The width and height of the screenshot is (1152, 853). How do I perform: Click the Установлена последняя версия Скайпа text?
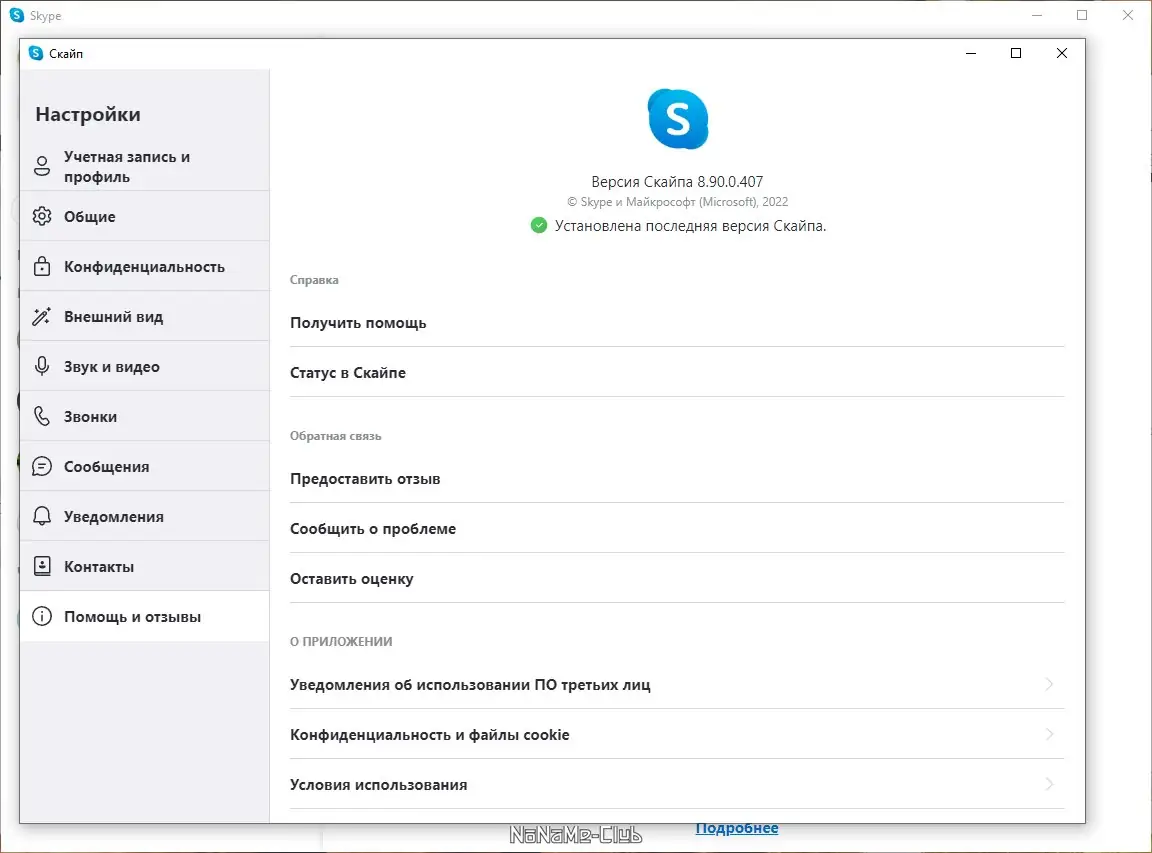(690, 226)
